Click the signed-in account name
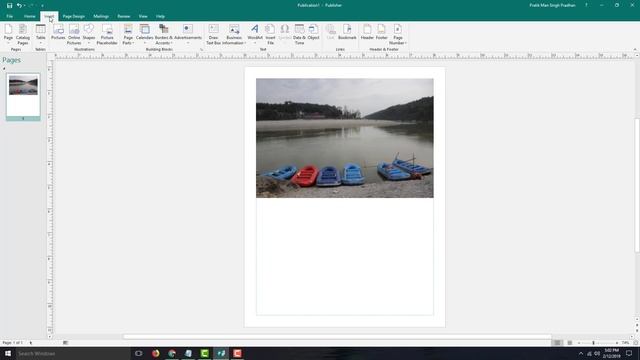The height and width of the screenshot is (360, 640). pos(552,5)
